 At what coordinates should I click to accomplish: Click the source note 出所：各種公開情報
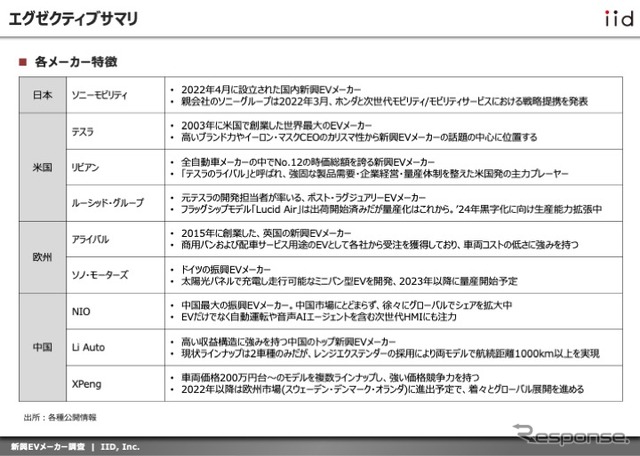[60, 417]
